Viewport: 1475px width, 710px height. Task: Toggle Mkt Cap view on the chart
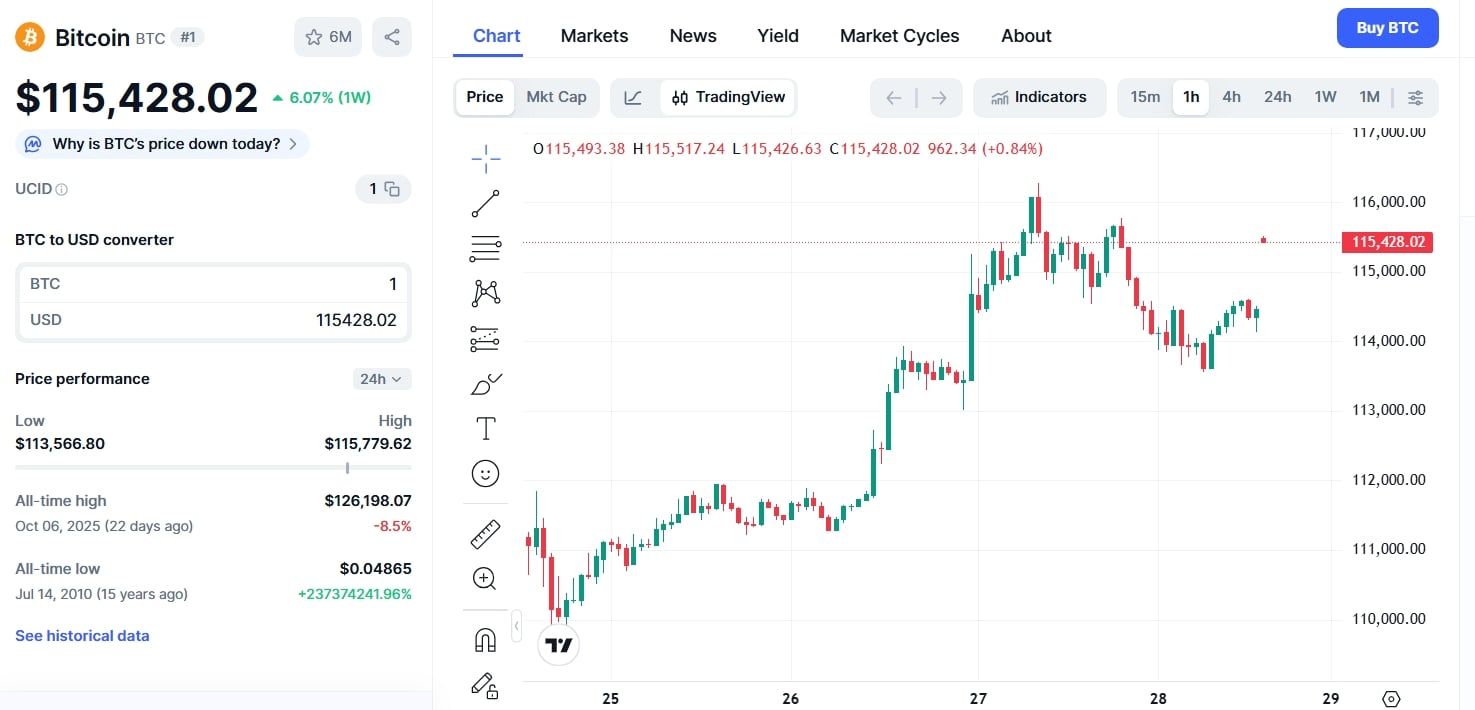556,97
